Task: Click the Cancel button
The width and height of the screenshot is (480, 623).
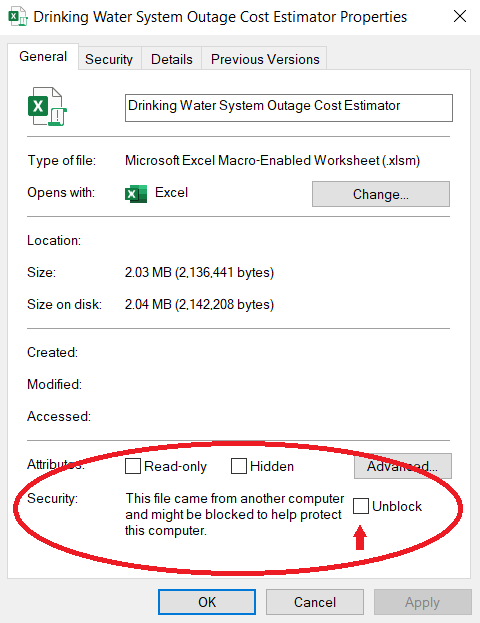Action: click(315, 602)
